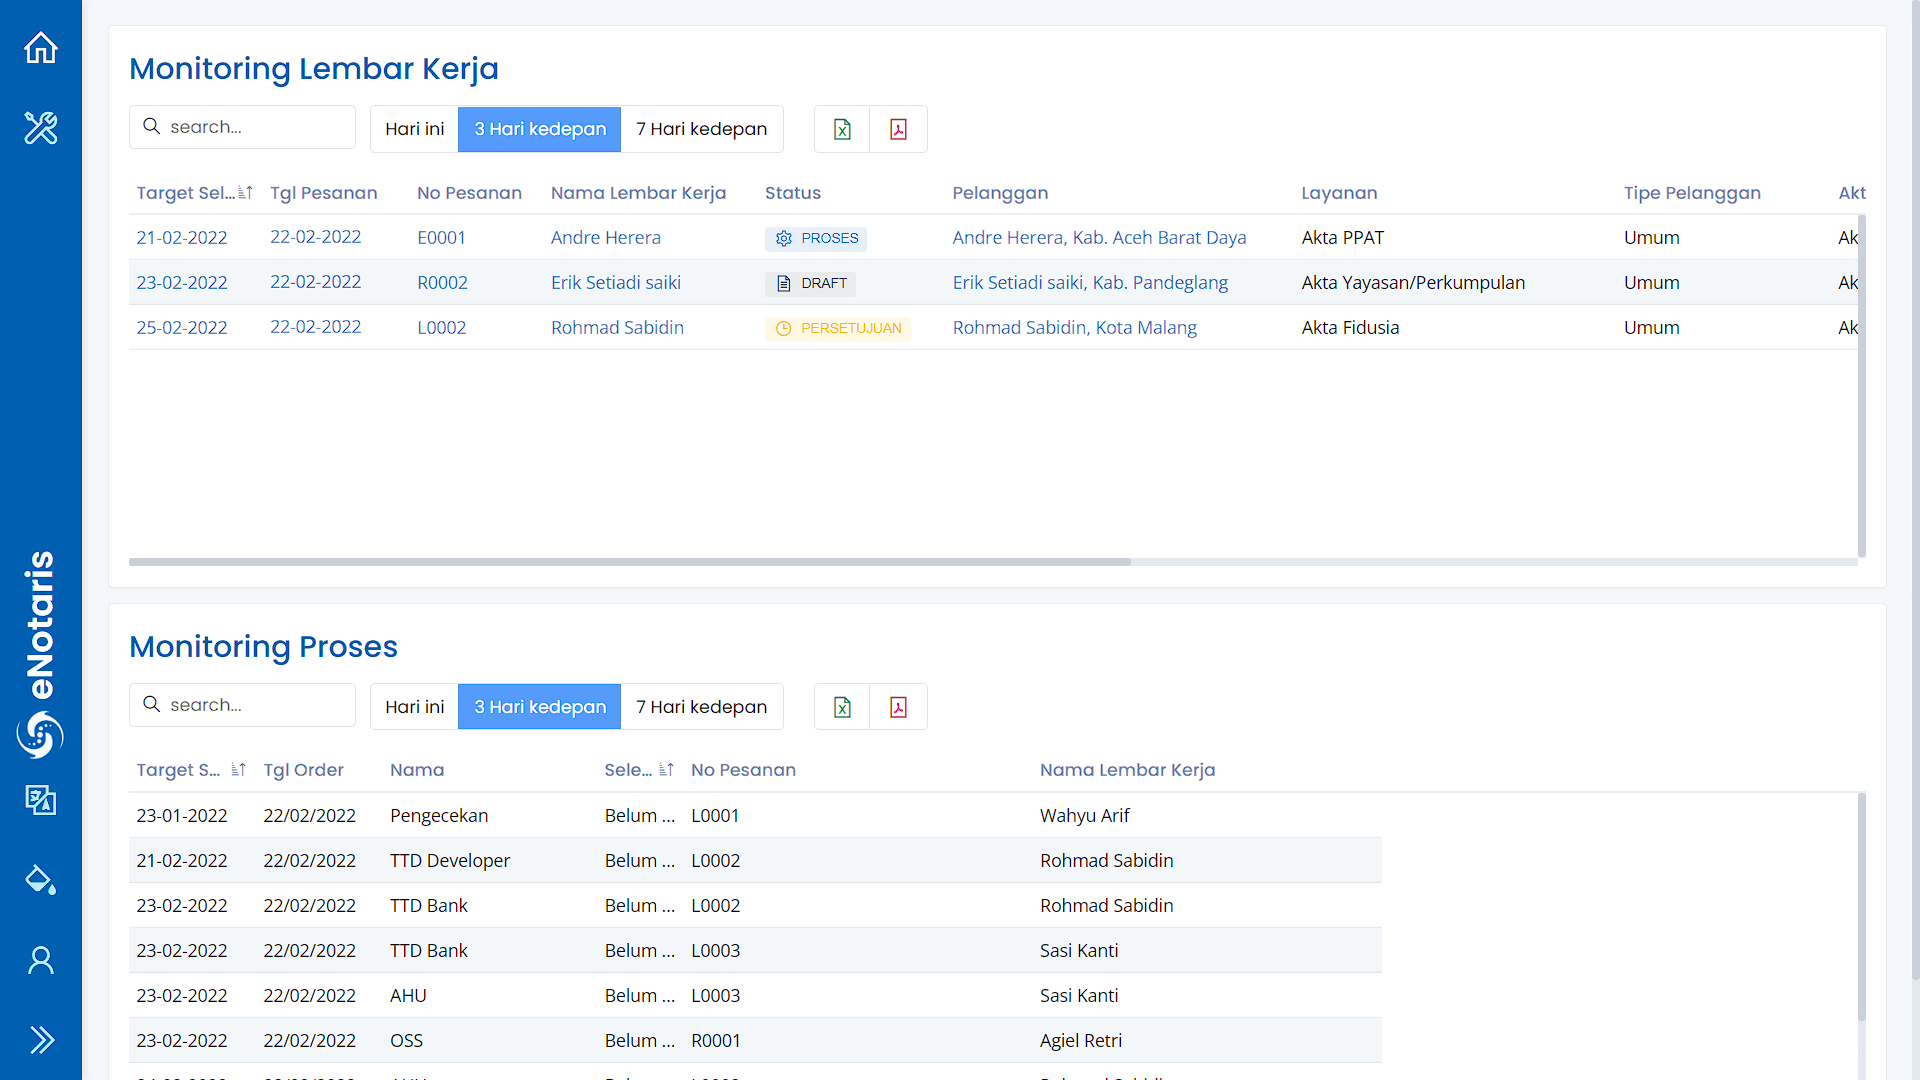This screenshot has height=1080, width=1920.
Task: Export Monitoring Proses table to PDF
Action: (898, 707)
